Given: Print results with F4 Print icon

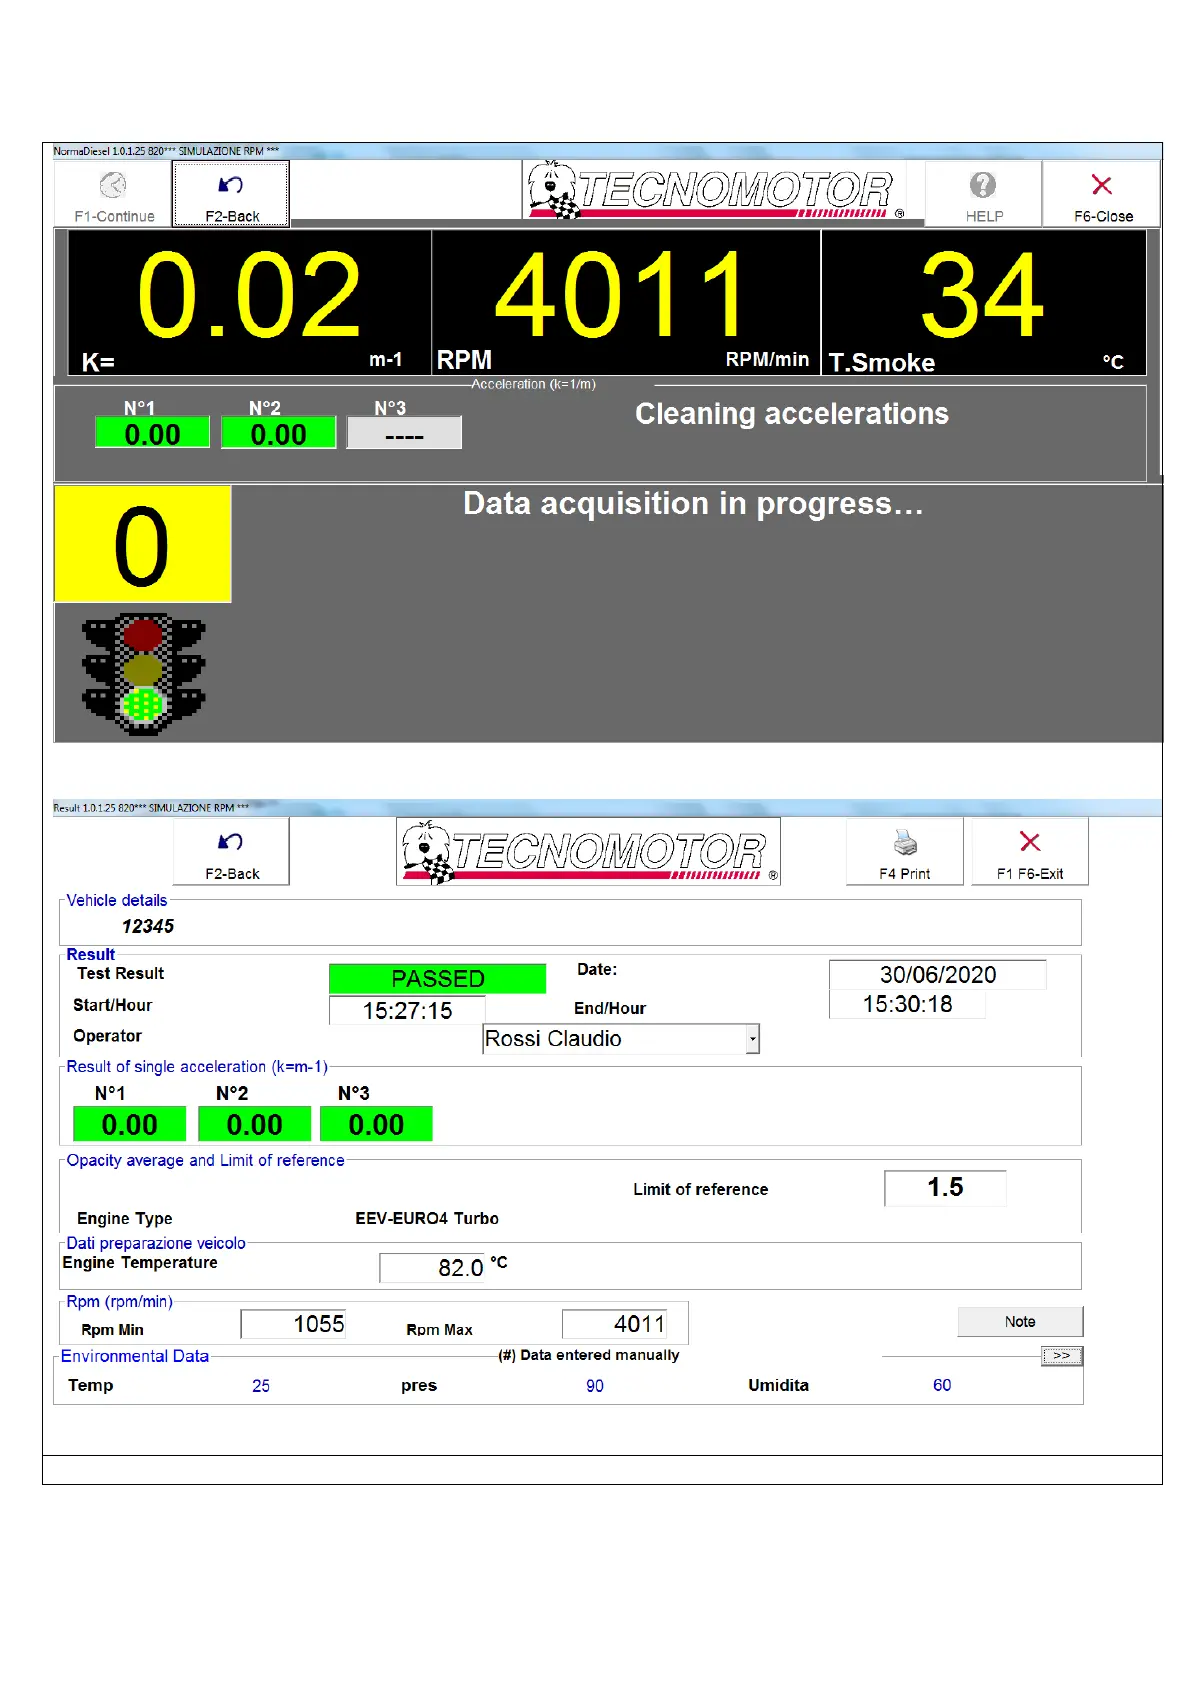Looking at the screenshot, I should coord(905,843).
